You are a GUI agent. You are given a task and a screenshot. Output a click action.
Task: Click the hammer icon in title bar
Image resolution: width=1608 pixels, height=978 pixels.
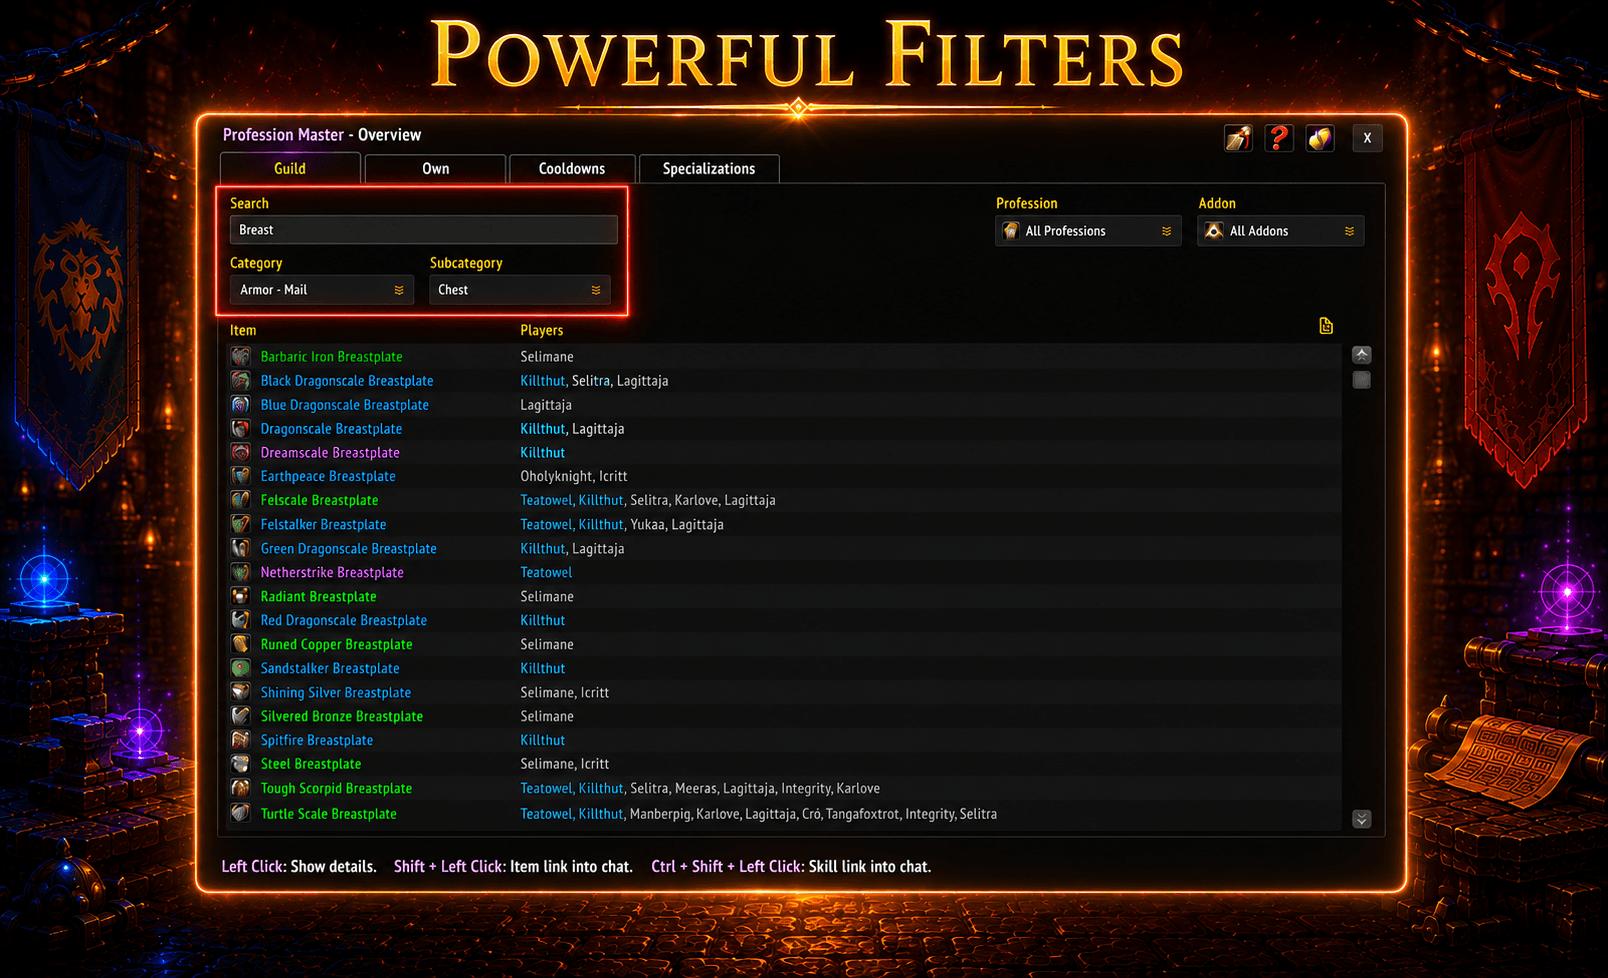tap(1238, 138)
